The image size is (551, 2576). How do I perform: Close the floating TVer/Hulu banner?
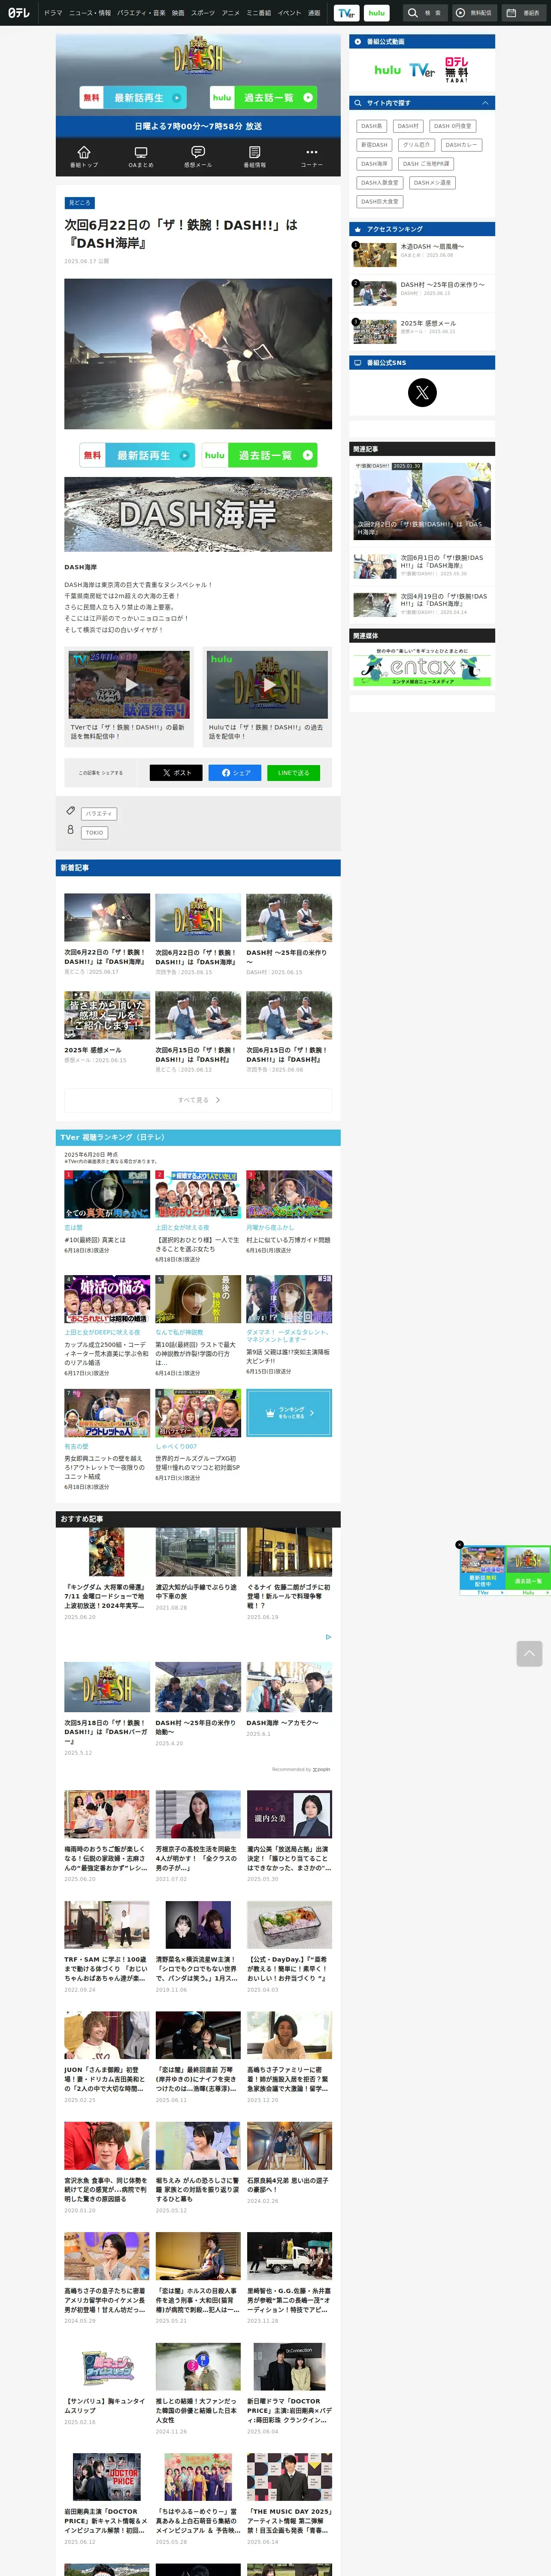[x=460, y=1545]
